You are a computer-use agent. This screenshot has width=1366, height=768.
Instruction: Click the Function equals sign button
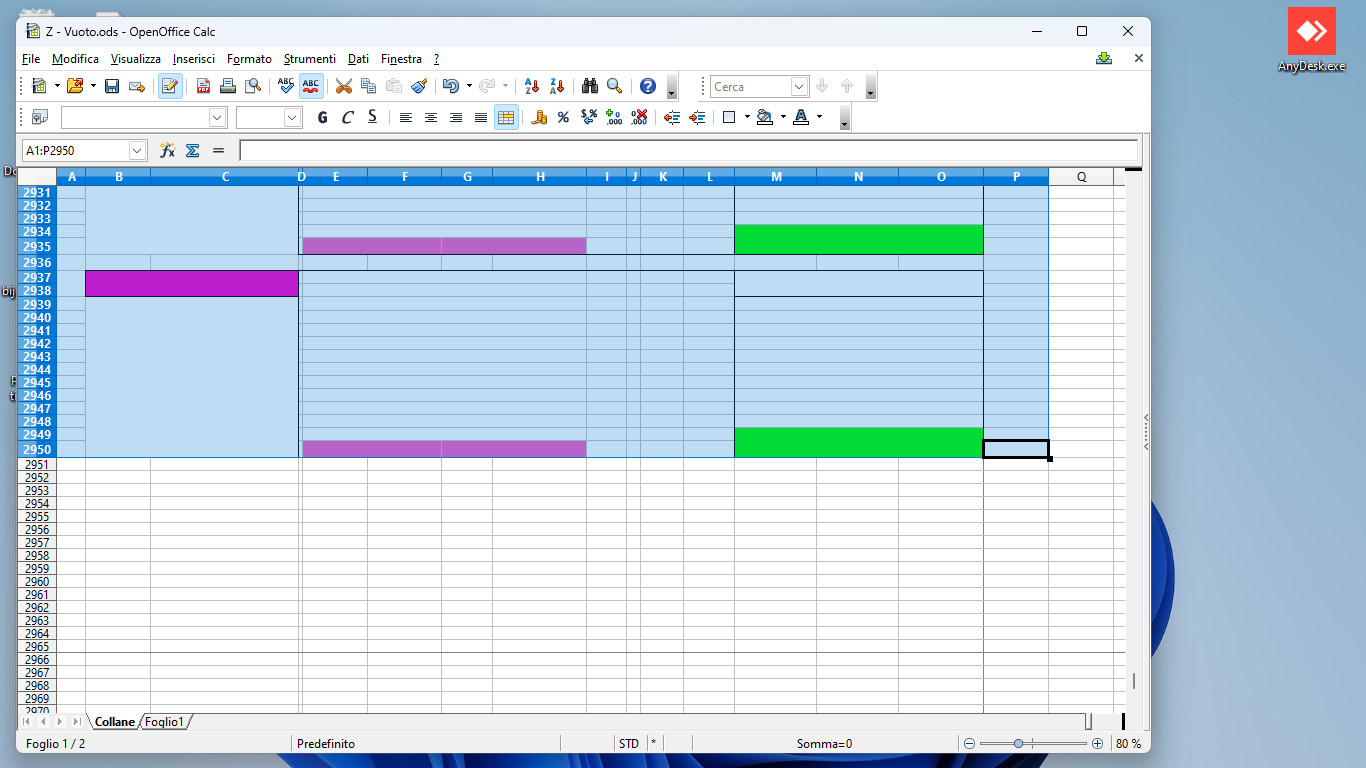218,150
